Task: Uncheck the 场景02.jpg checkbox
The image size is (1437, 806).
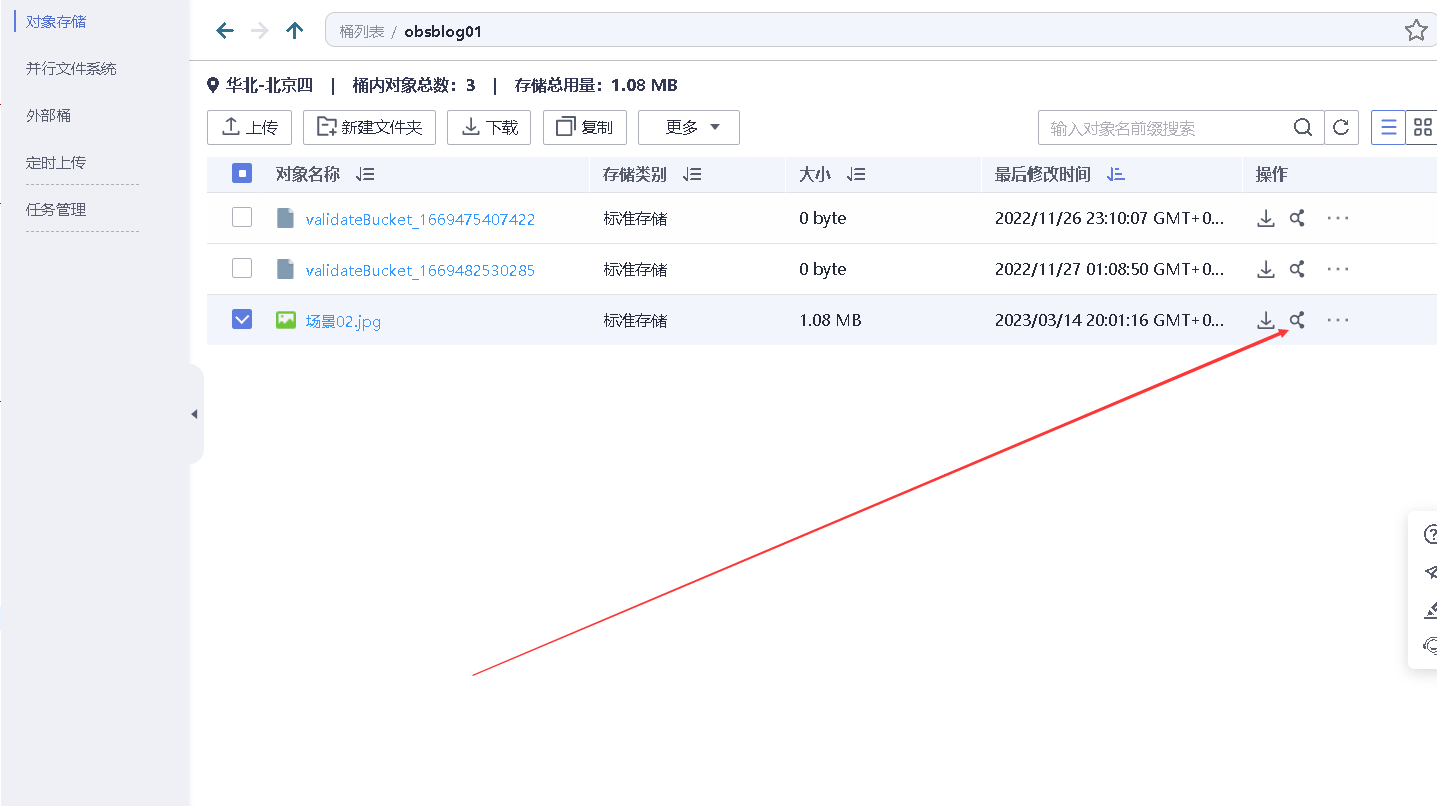Action: (x=242, y=319)
